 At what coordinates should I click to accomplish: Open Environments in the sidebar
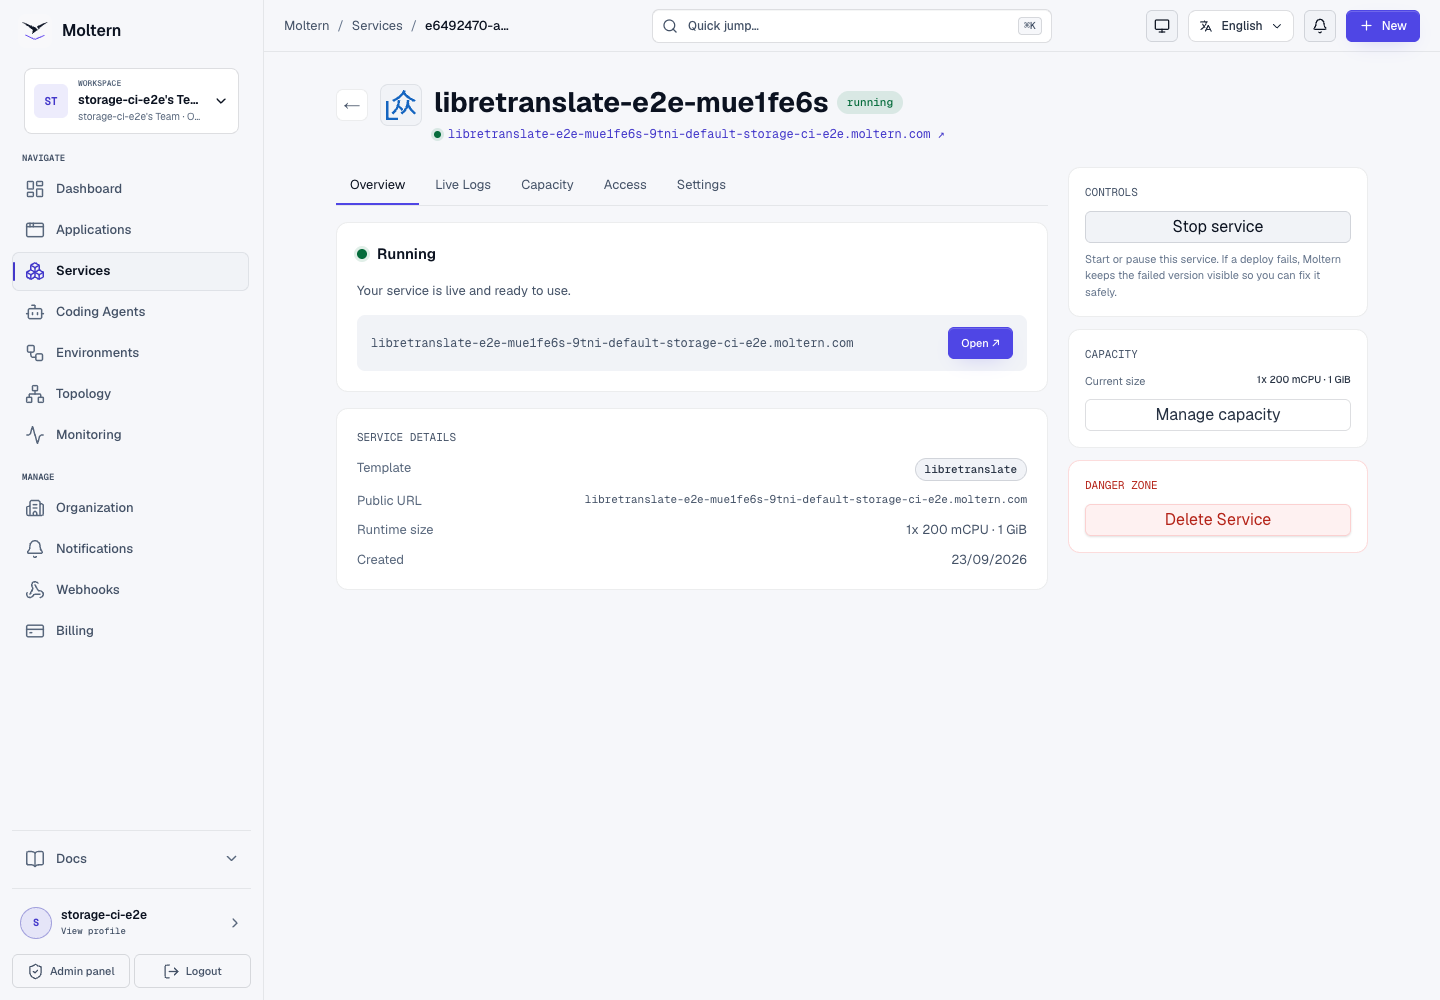pos(130,353)
